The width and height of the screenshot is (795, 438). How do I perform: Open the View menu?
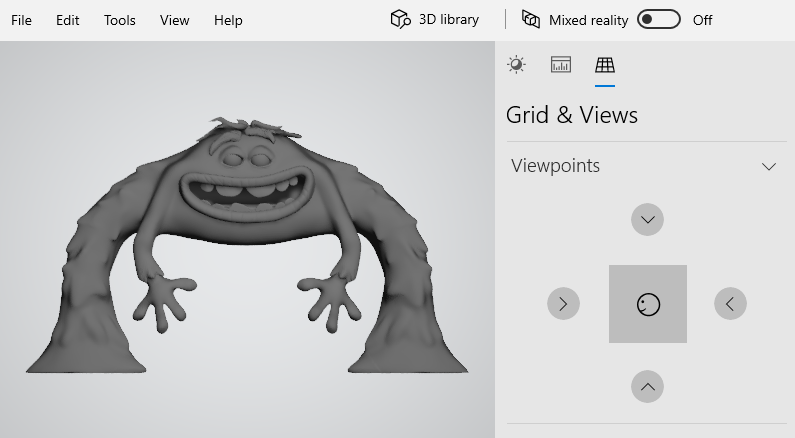tap(174, 20)
